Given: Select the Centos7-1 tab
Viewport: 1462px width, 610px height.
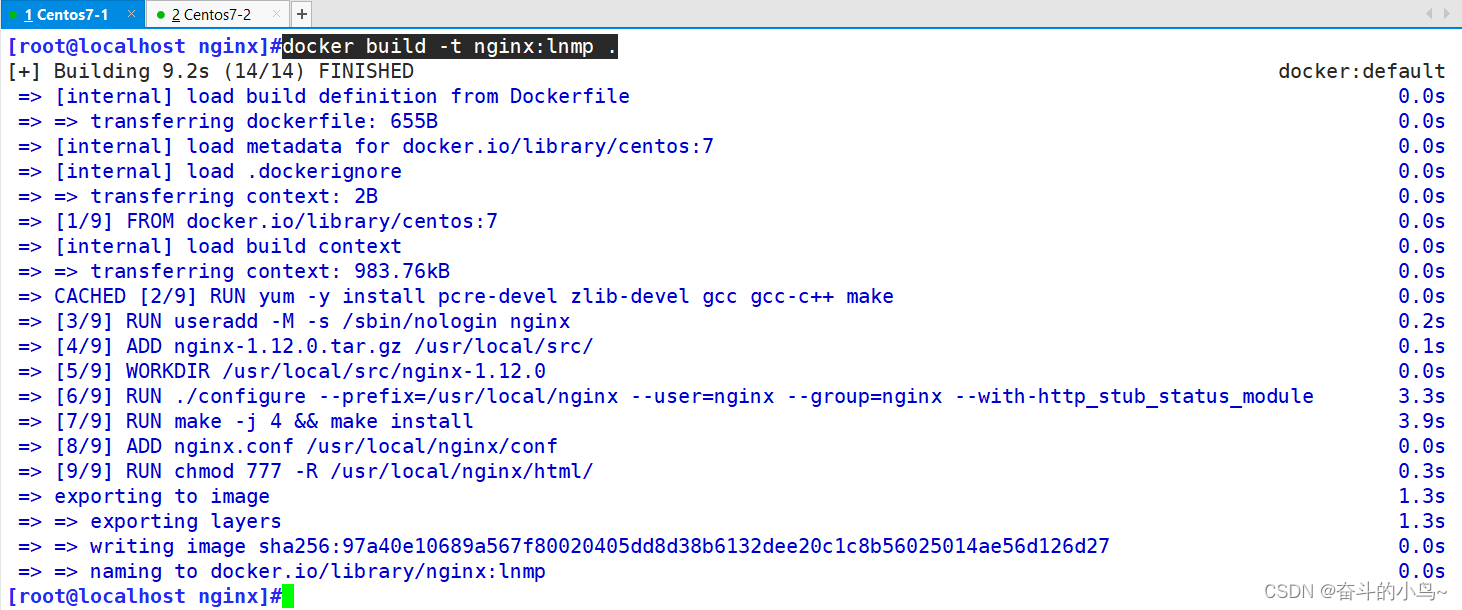Looking at the screenshot, I should click(70, 14).
